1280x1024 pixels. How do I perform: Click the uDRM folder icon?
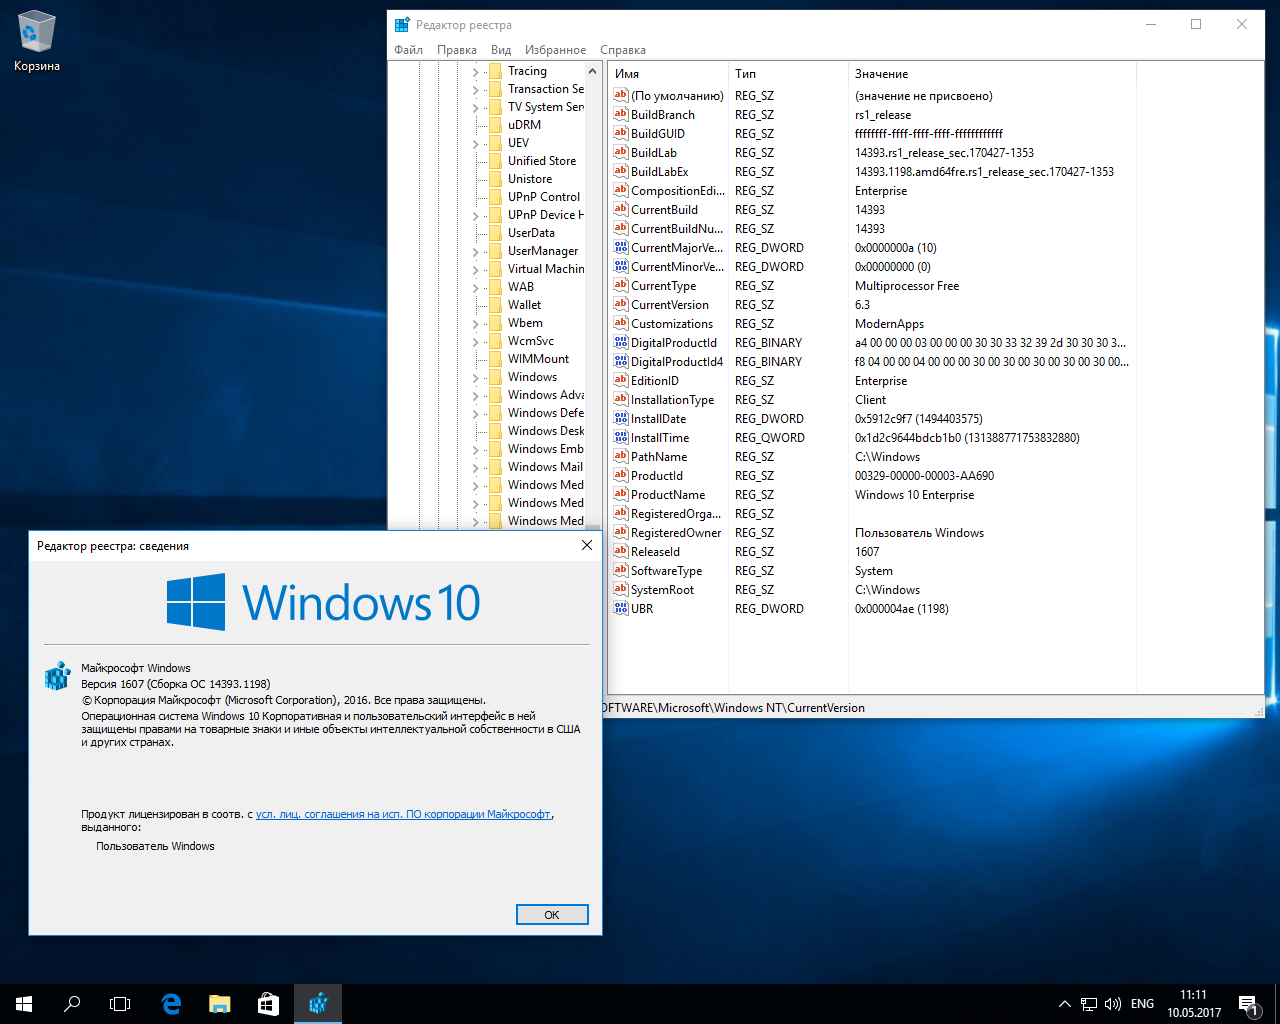[x=495, y=125]
